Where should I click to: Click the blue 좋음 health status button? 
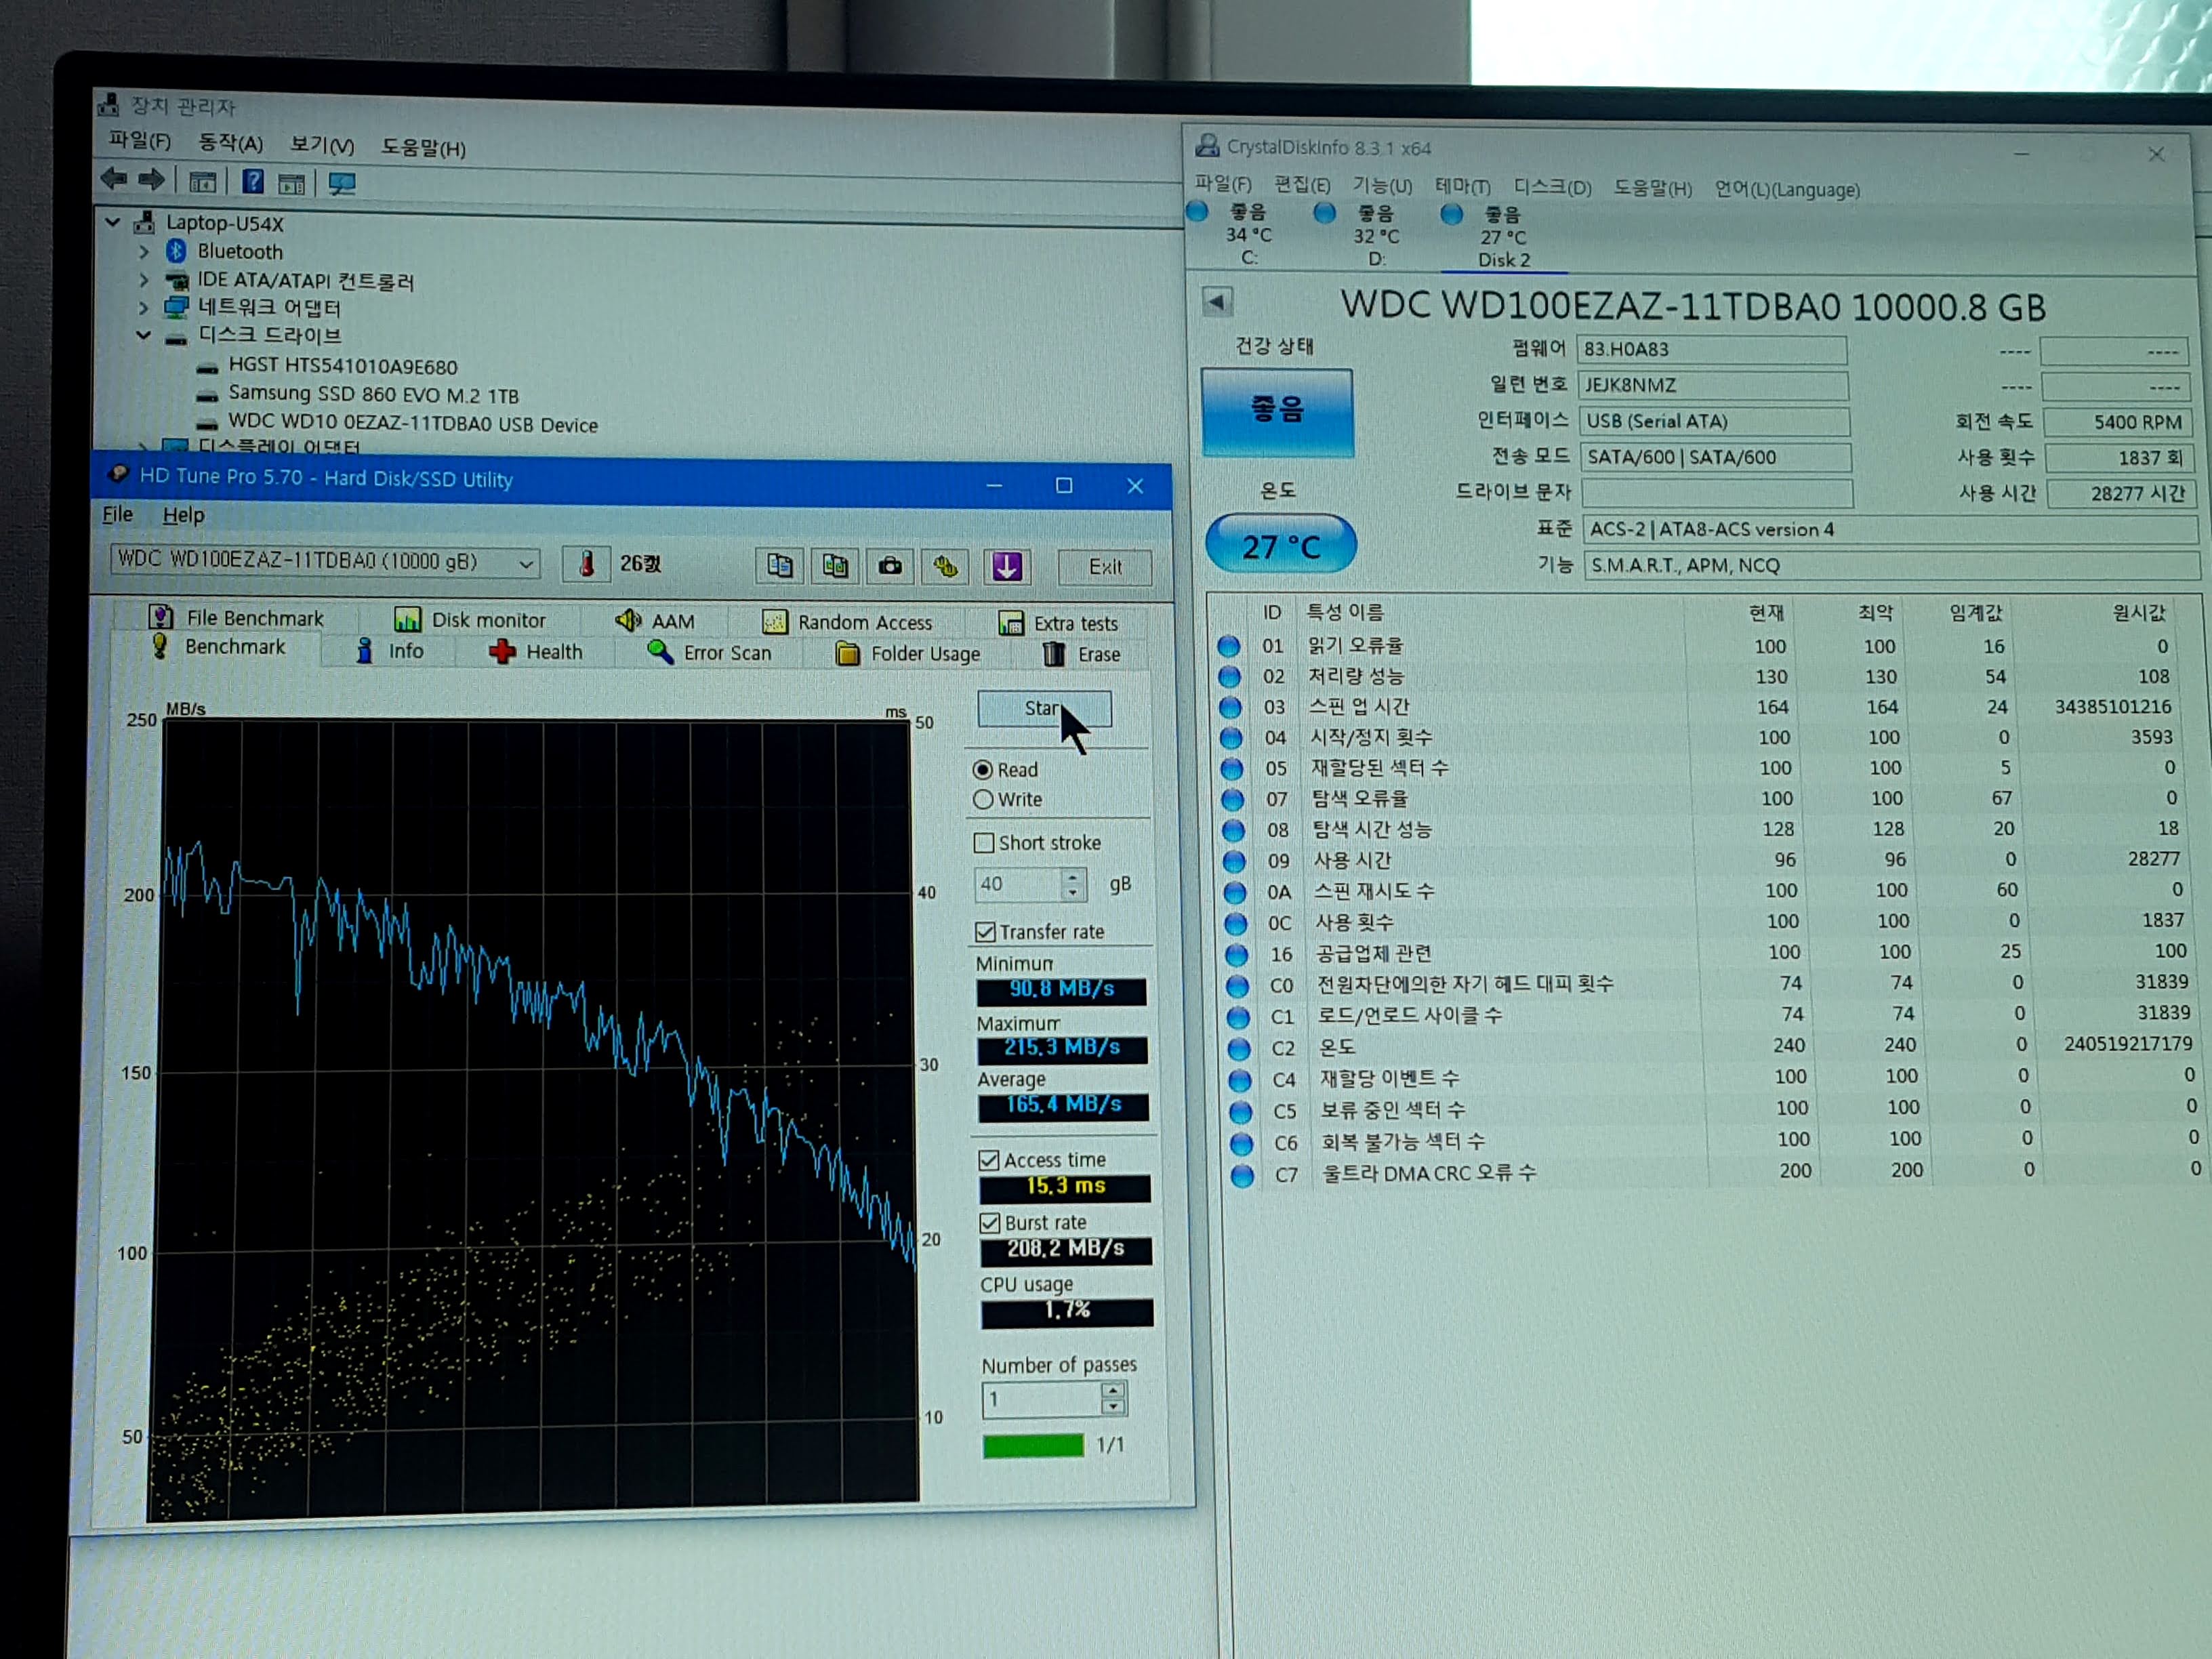1277,412
